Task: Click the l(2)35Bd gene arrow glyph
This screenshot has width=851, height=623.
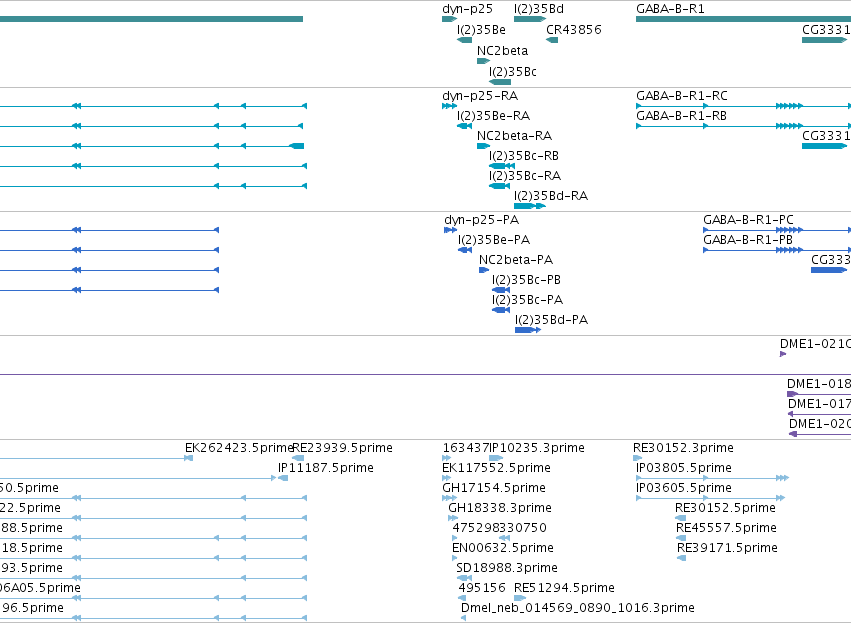Action: (x=530, y=20)
